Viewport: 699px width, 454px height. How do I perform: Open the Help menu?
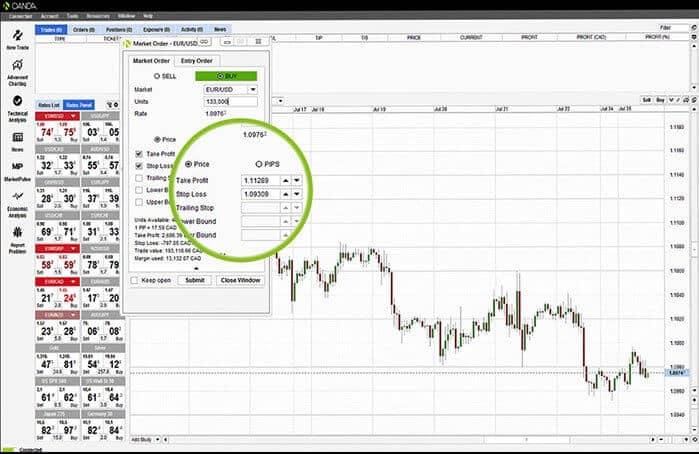[x=148, y=16]
